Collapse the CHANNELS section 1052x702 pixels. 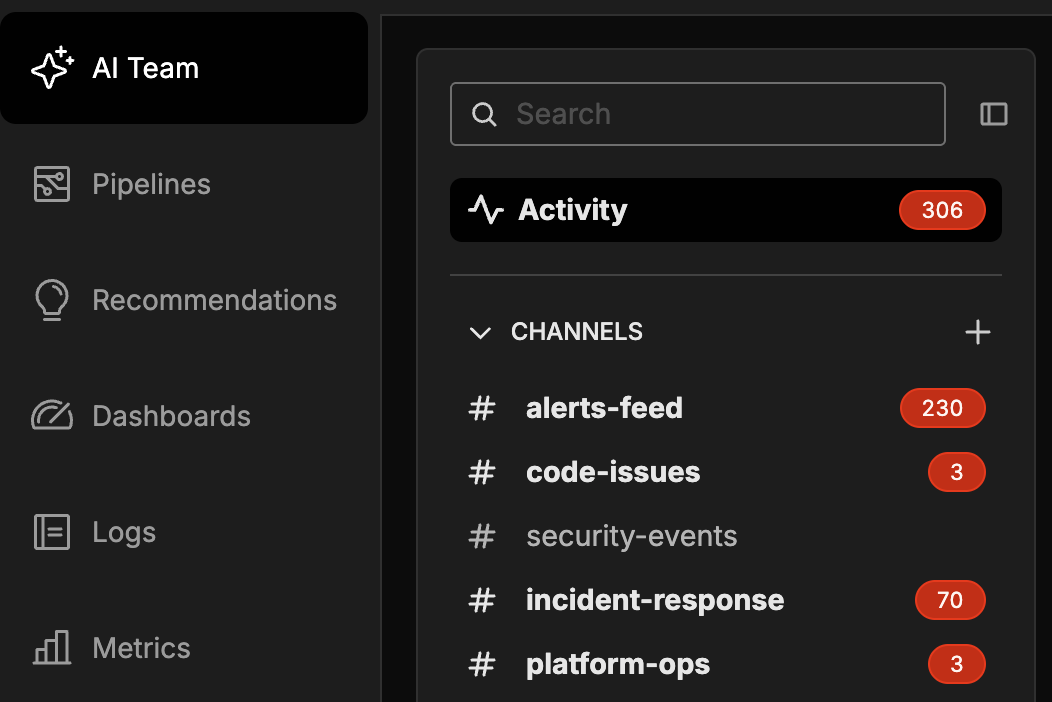click(480, 332)
